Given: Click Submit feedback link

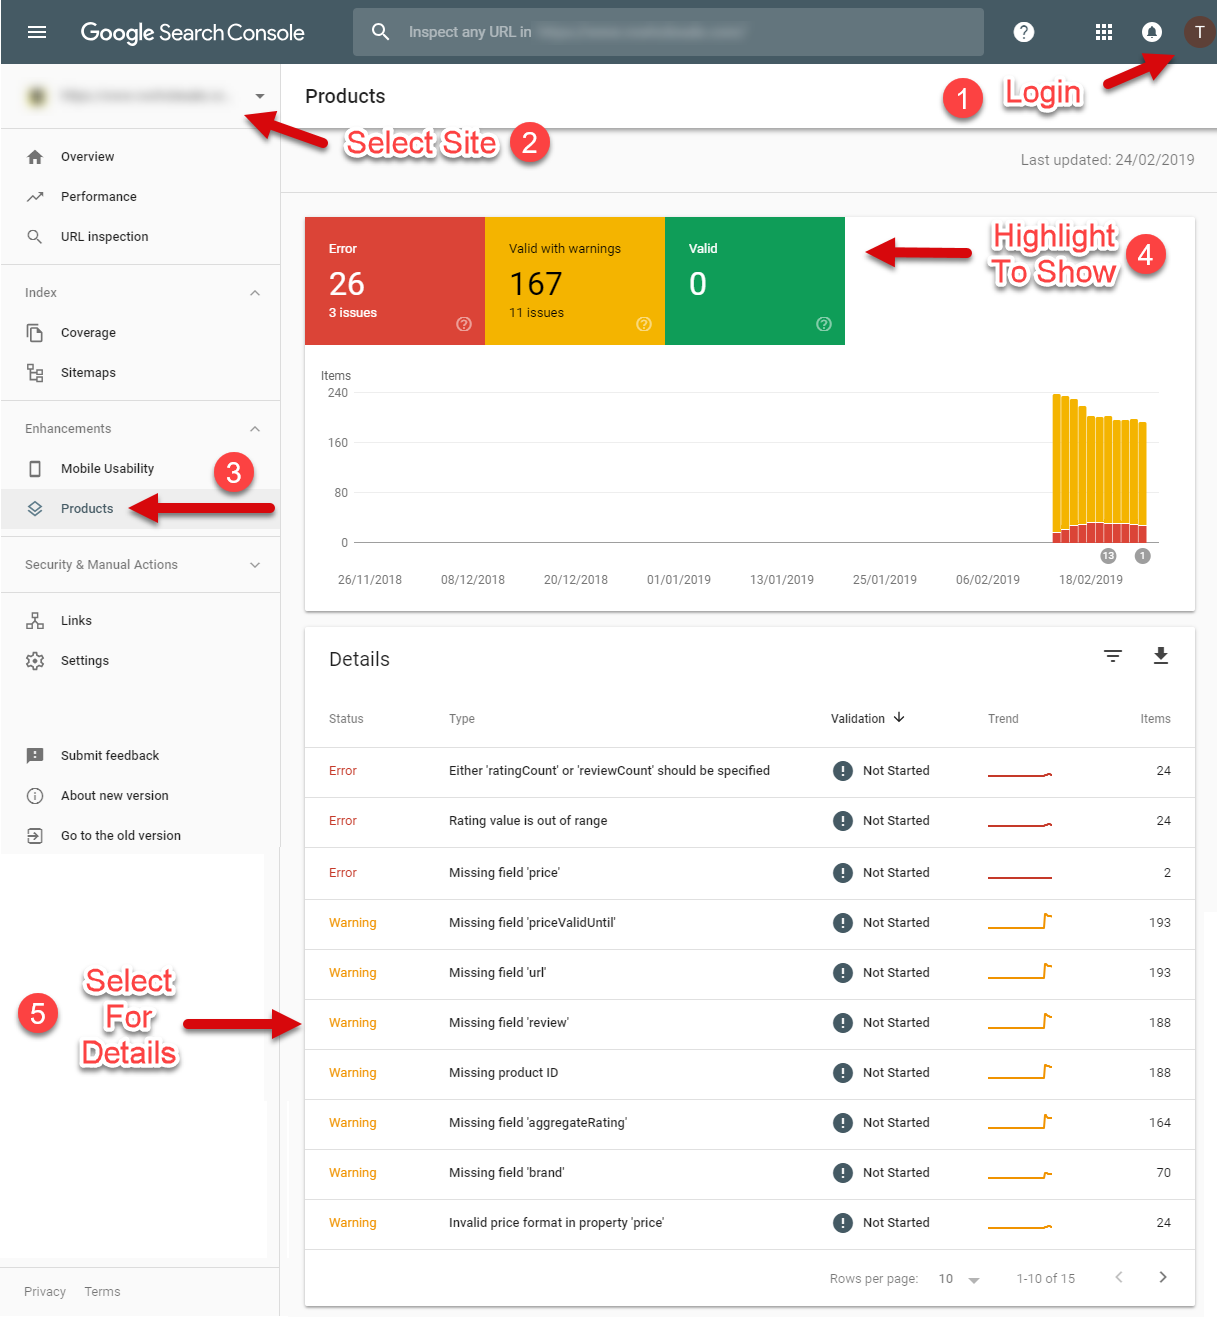Looking at the screenshot, I should 110,756.
